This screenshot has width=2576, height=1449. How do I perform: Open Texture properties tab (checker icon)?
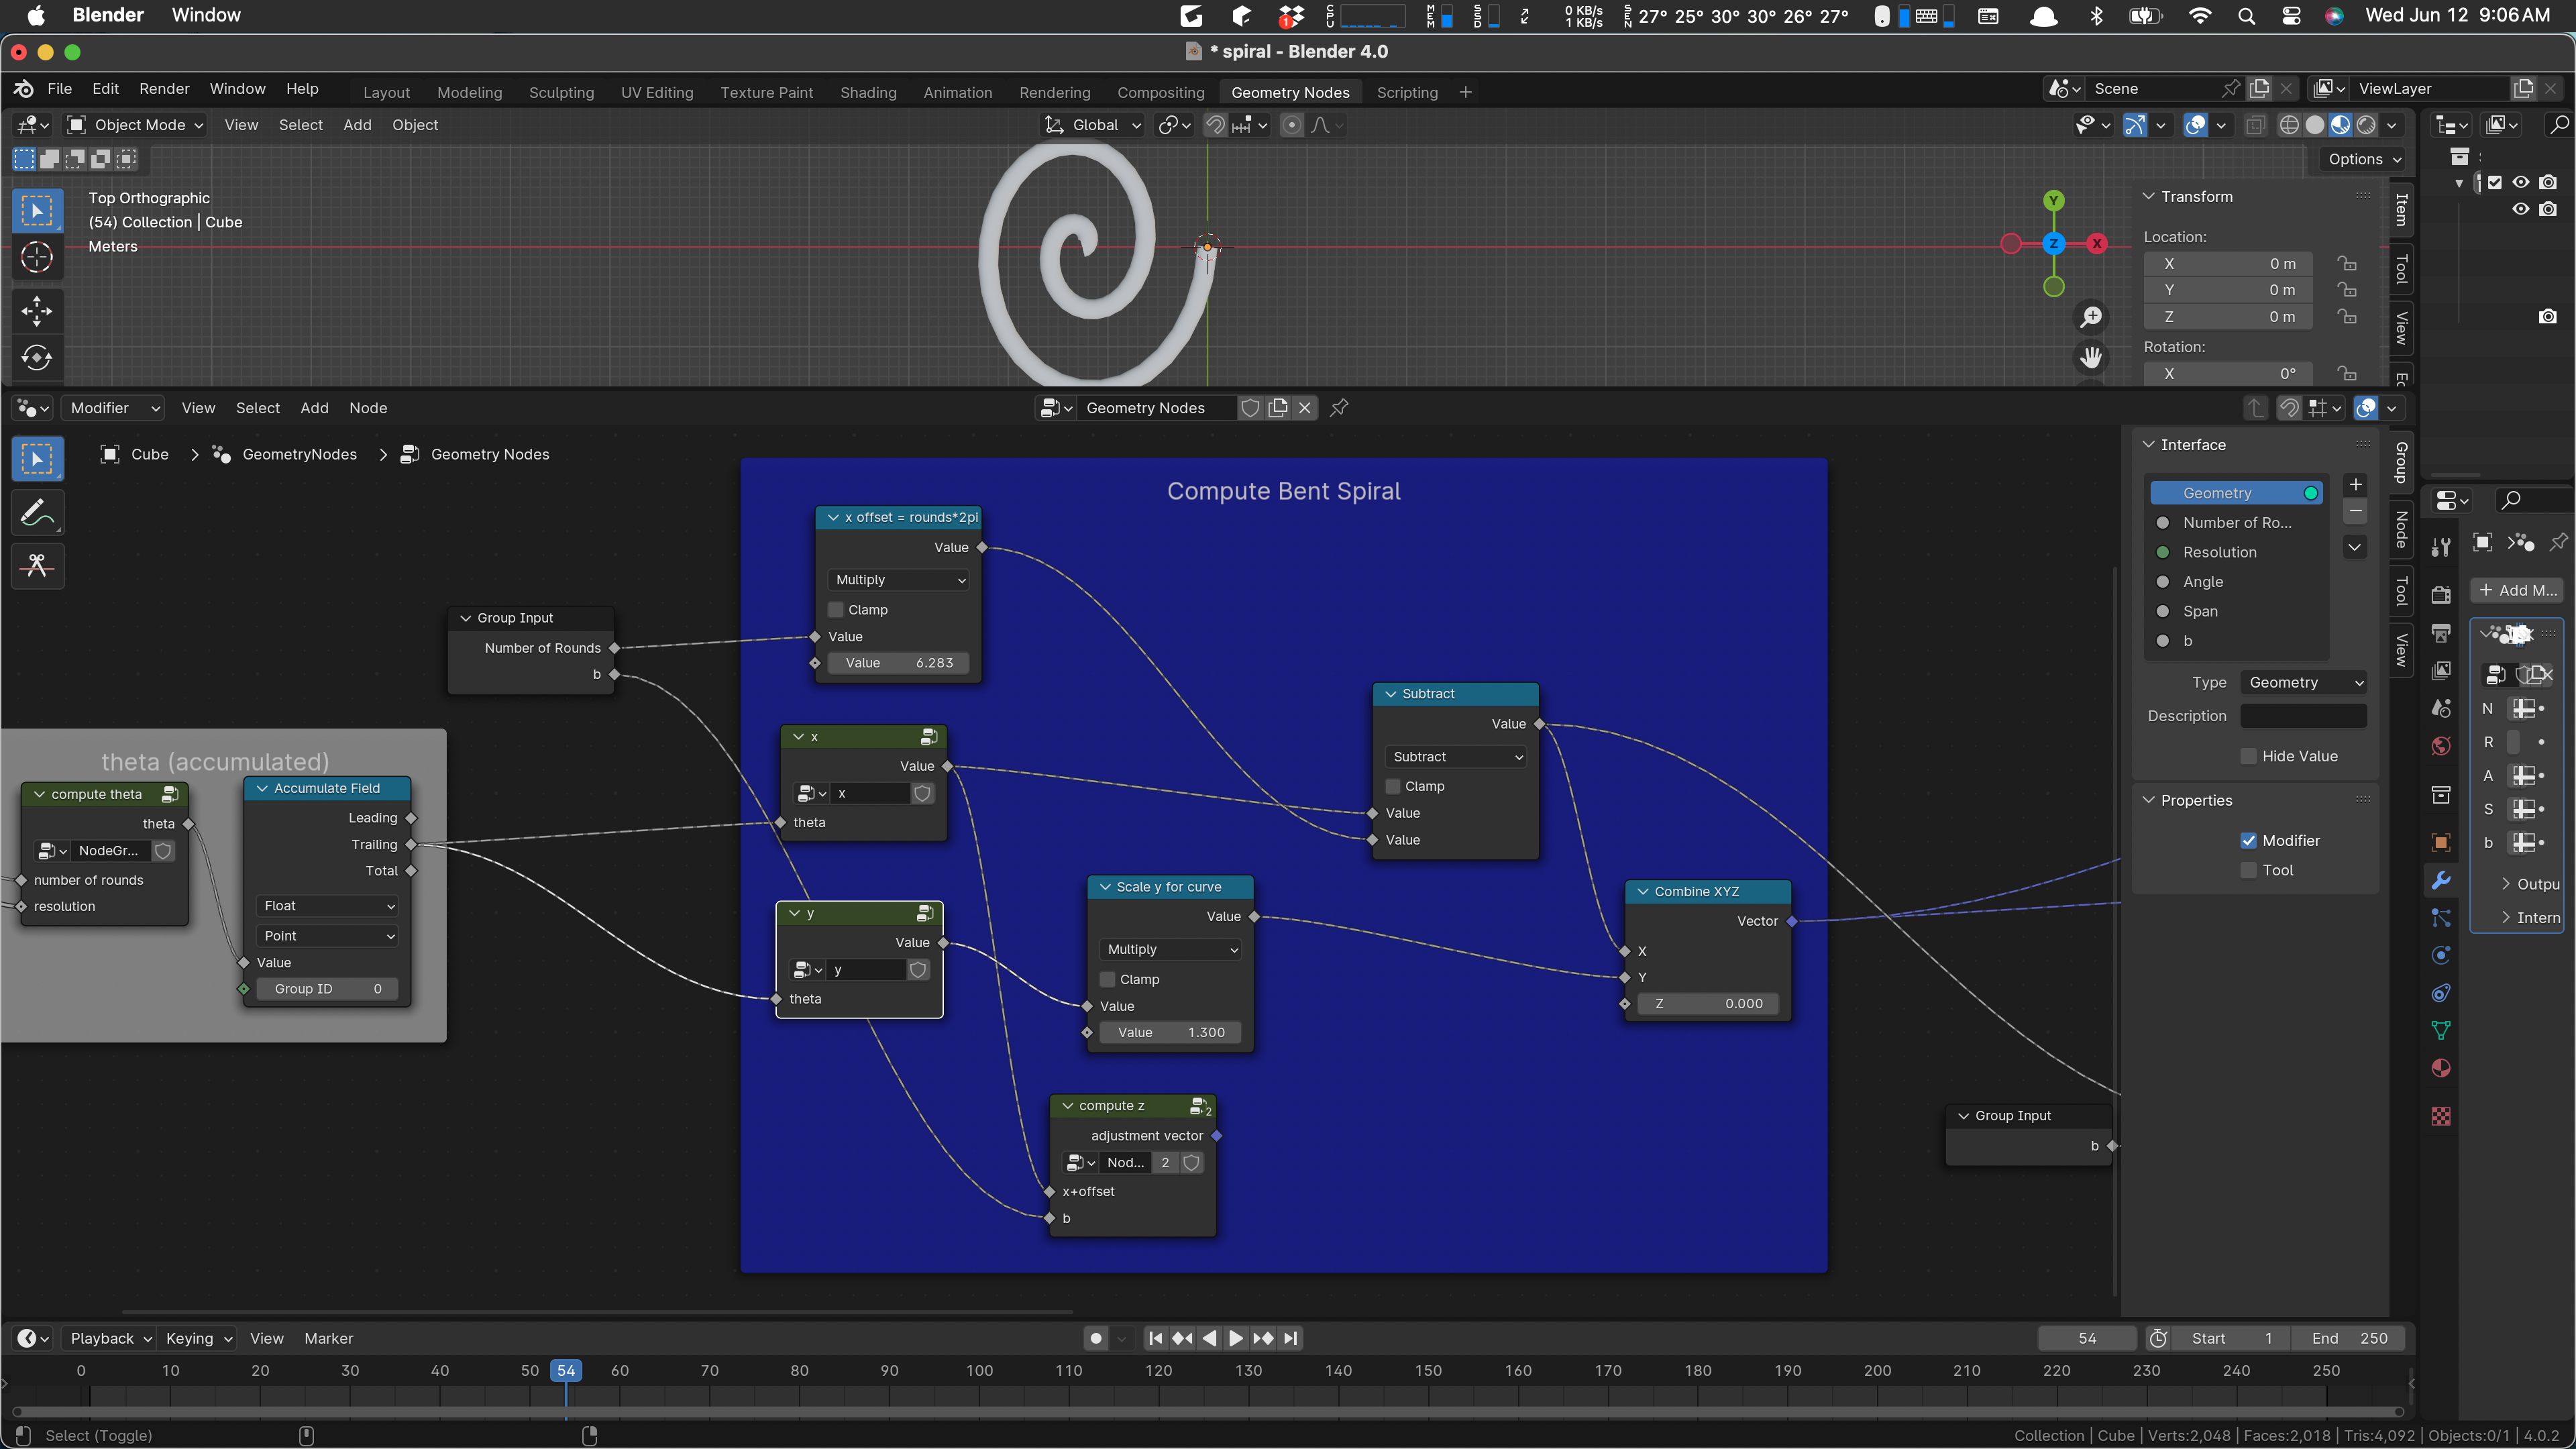2441,1116
